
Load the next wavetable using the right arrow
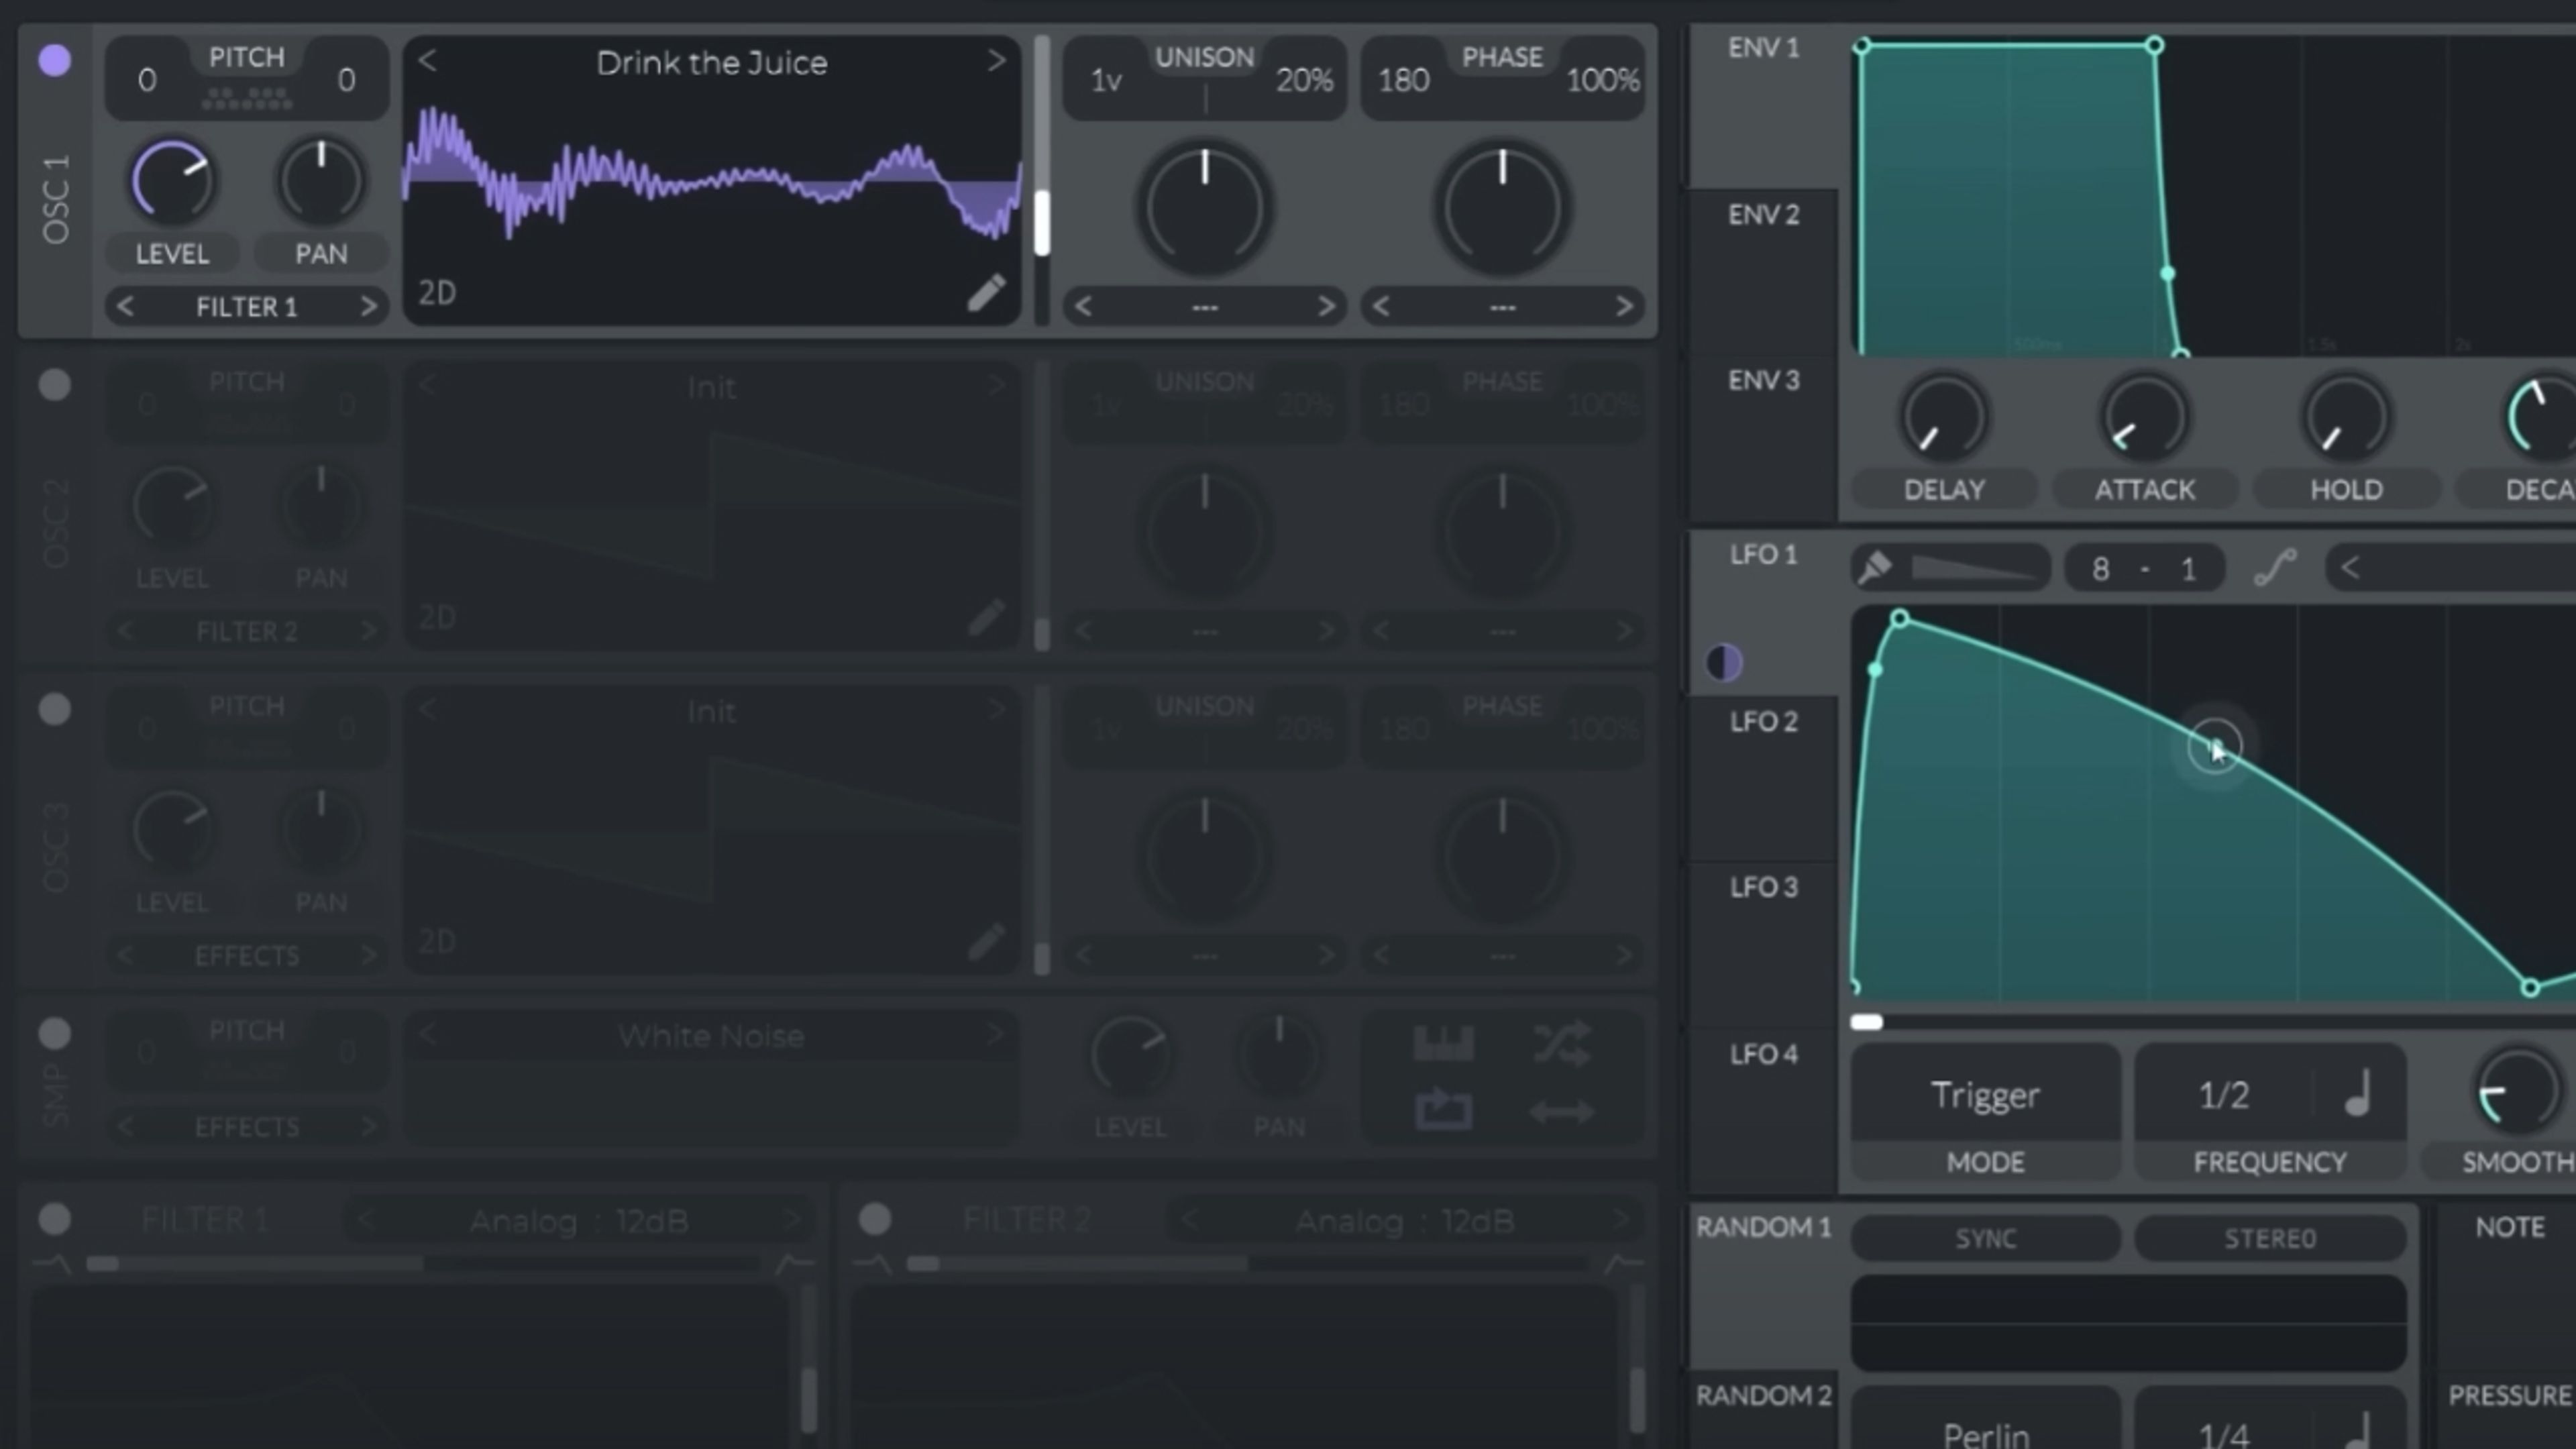[x=996, y=62]
